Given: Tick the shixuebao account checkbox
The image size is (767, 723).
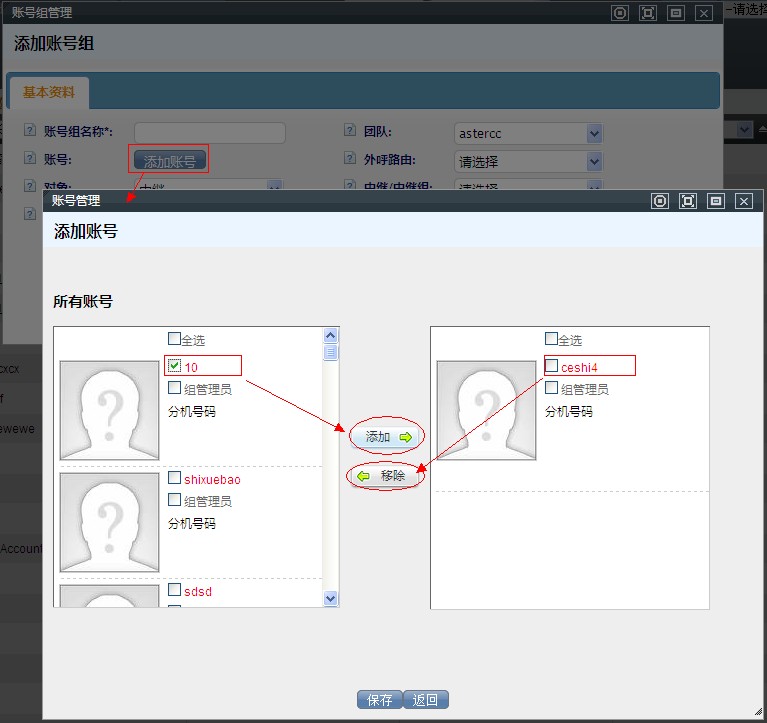Looking at the screenshot, I should click(175, 478).
